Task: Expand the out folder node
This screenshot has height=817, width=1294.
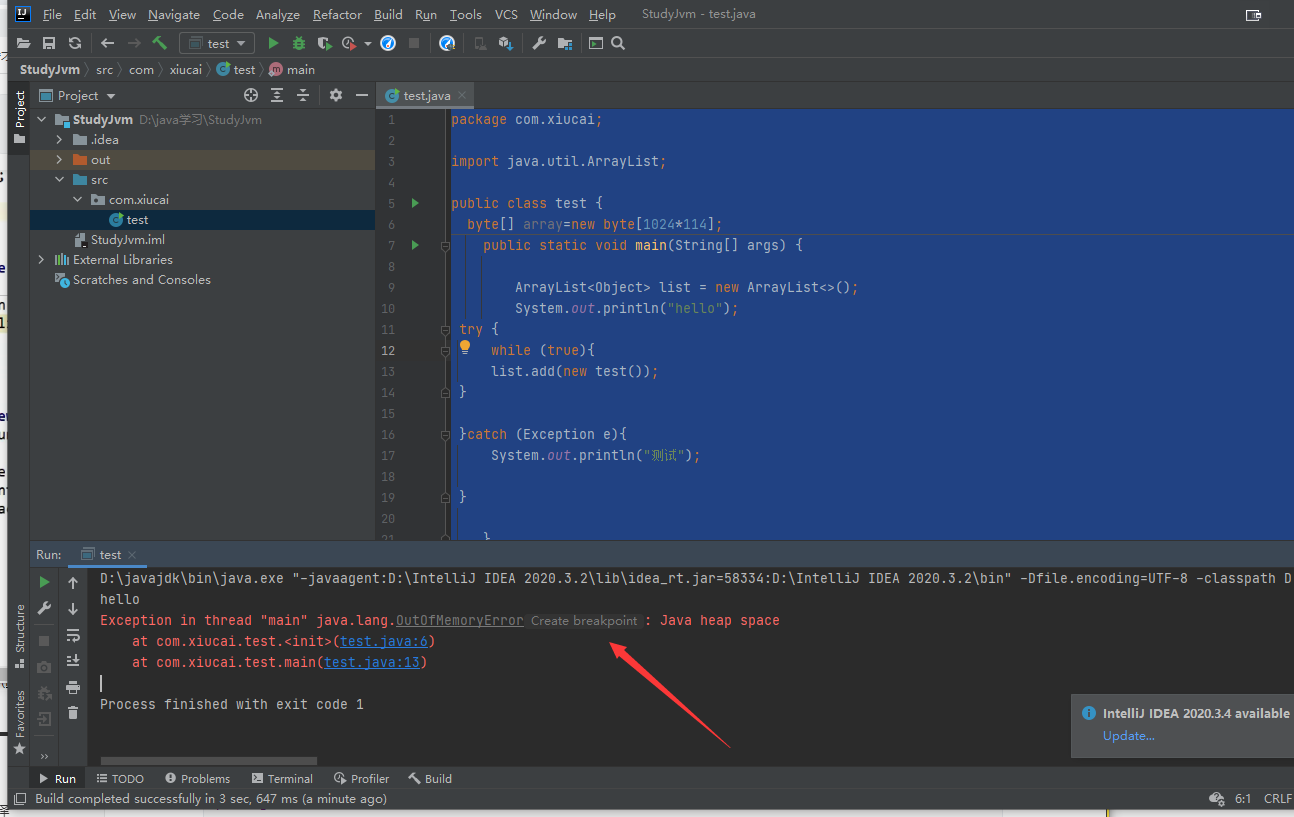Action: [60, 159]
